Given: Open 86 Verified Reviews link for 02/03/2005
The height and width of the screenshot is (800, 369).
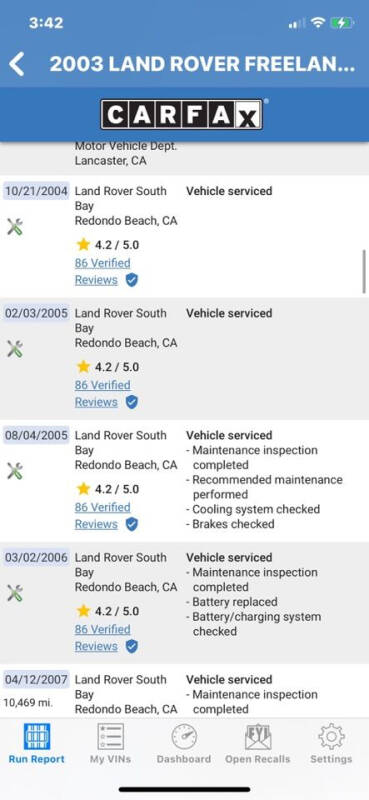Looking at the screenshot, I should tap(102, 393).
